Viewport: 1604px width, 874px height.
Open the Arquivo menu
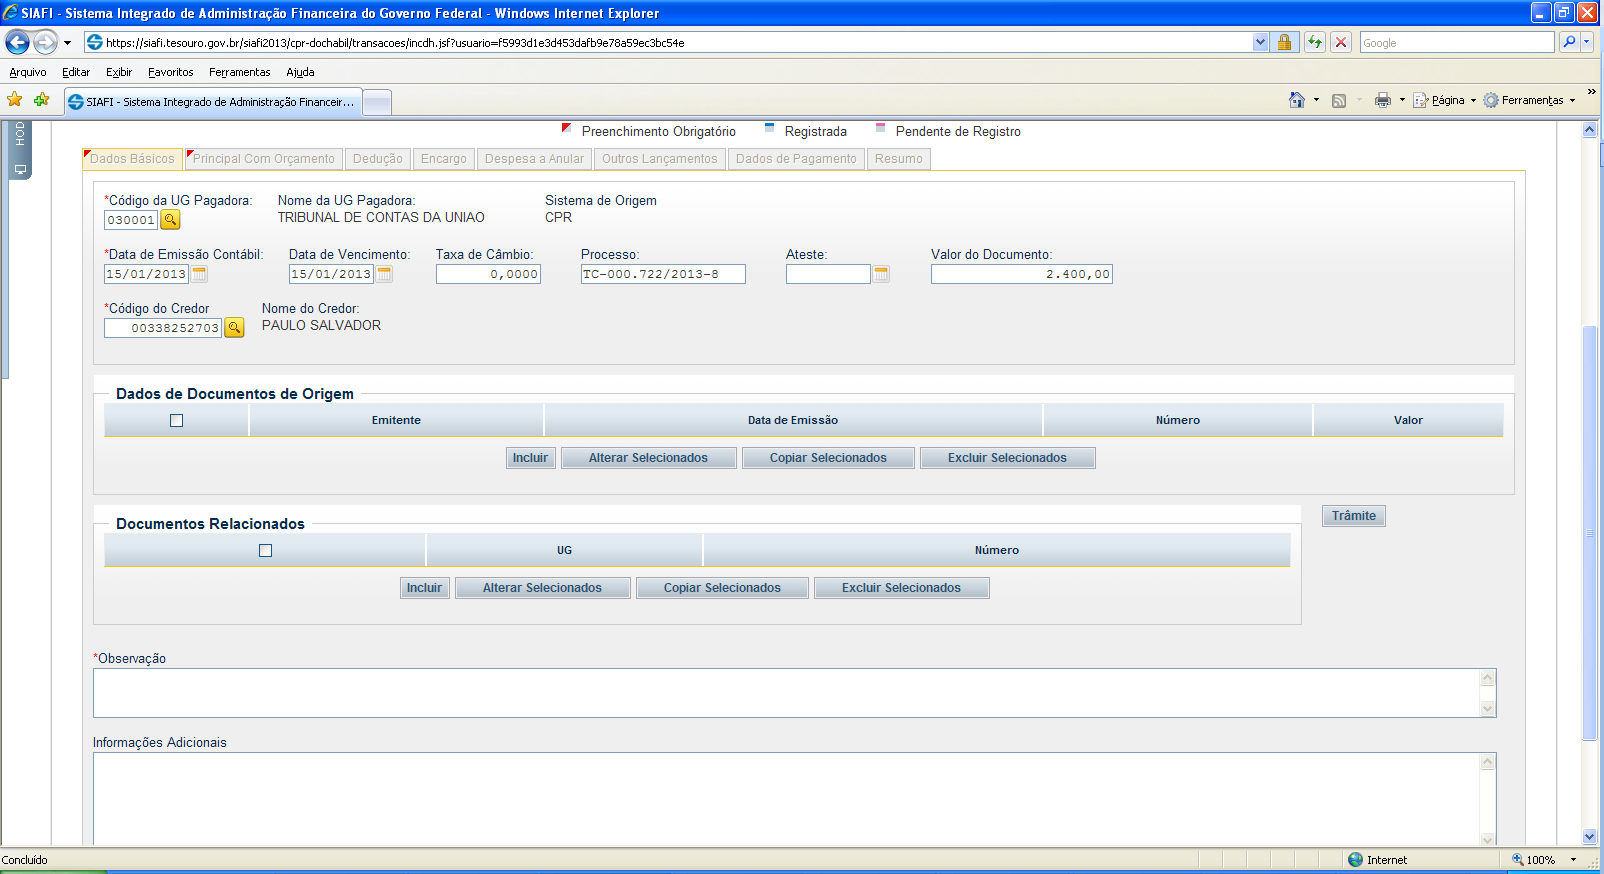(x=28, y=72)
